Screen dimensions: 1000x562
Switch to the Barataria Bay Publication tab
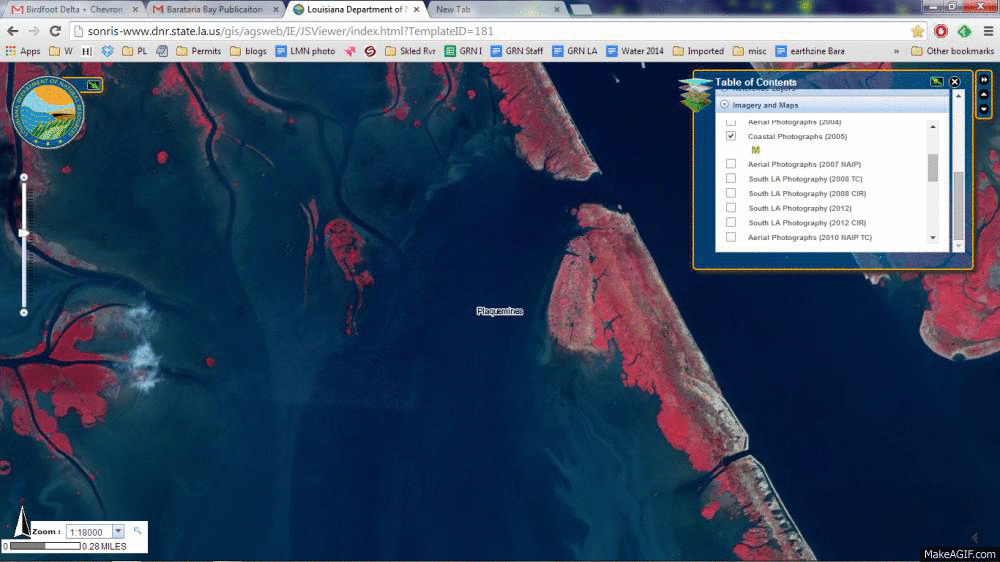click(x=208, y=9)
